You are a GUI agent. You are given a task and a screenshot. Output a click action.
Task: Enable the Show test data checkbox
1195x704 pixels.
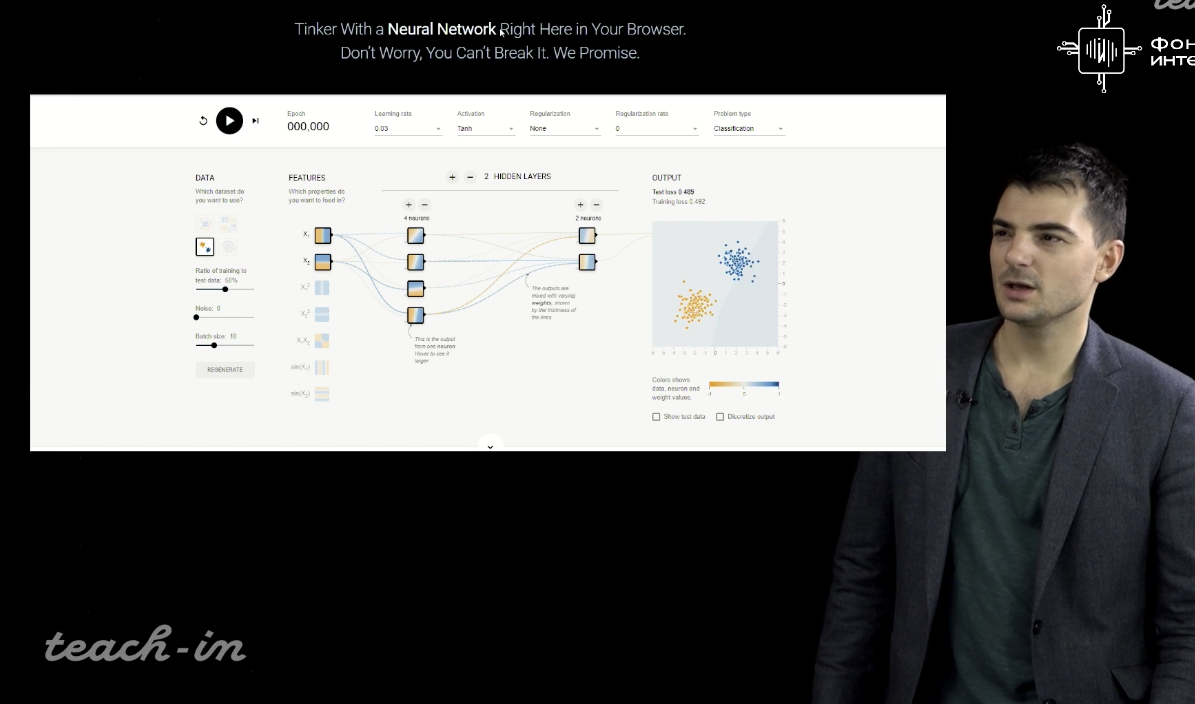tap(656, 417)
